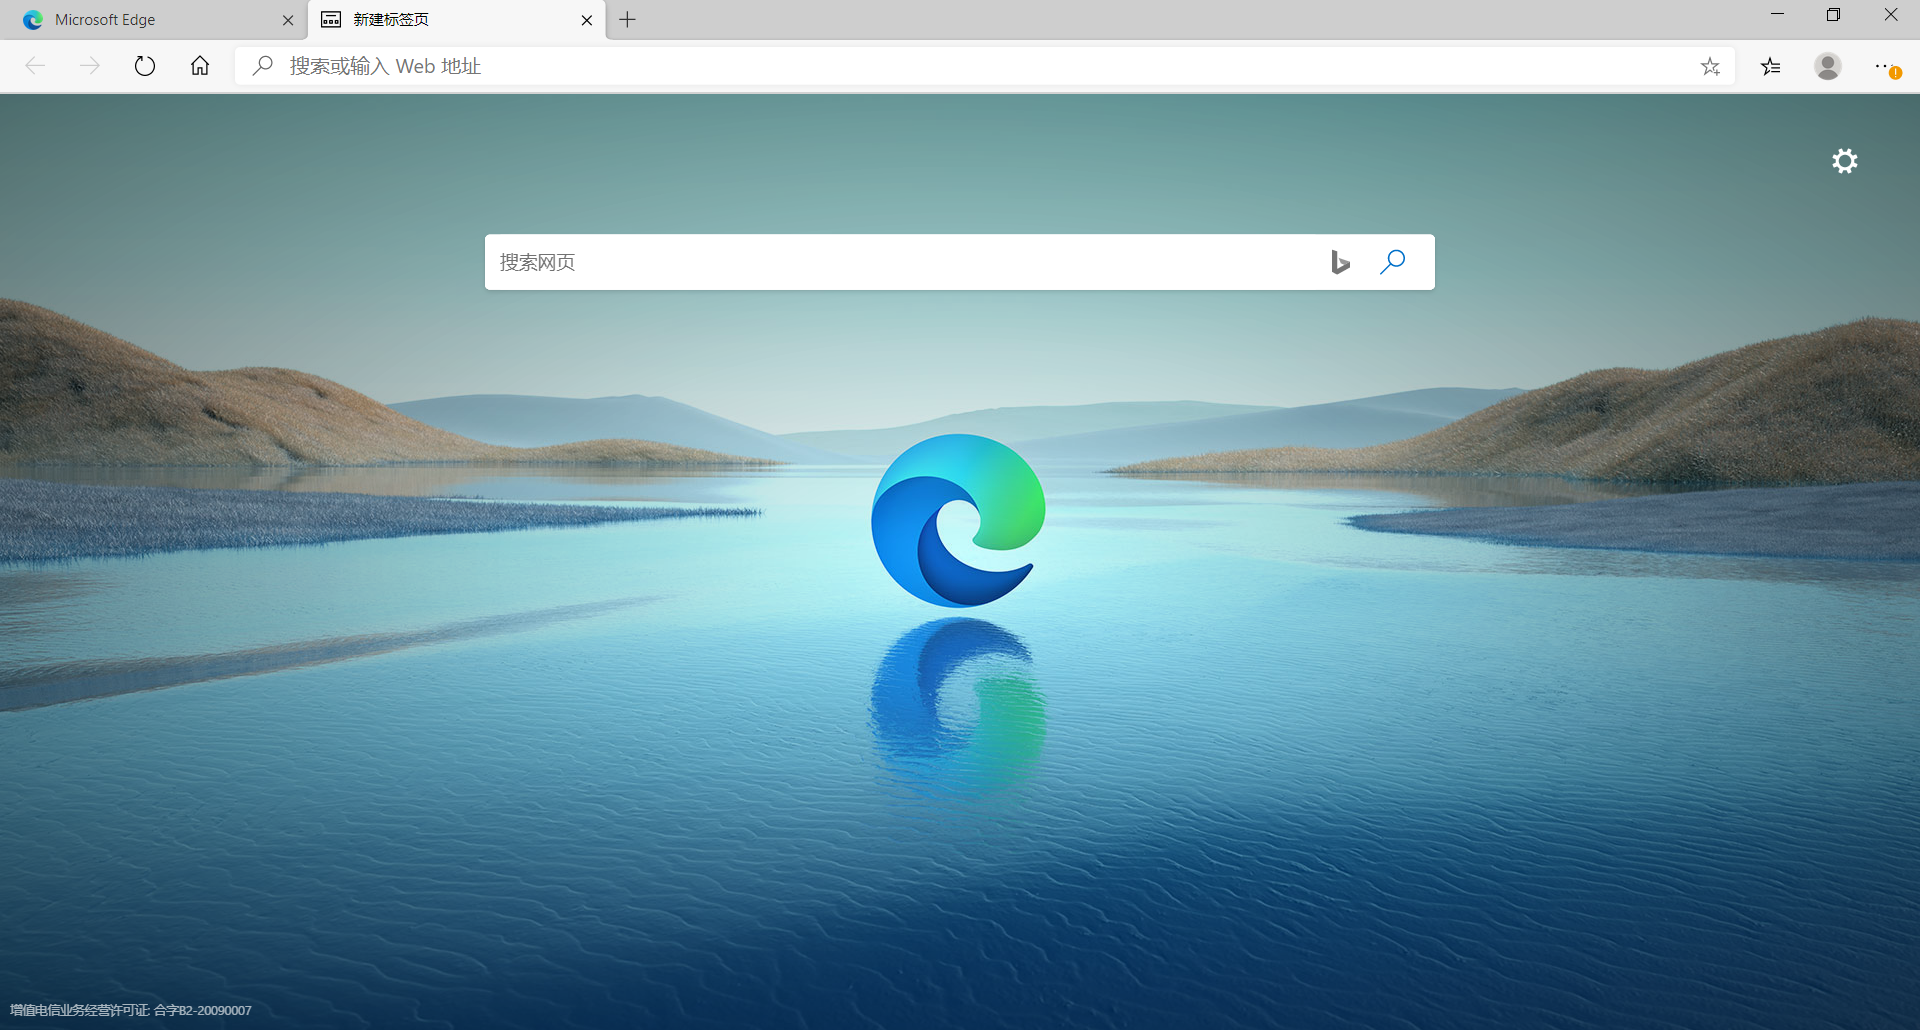Focus the 搜索或输入 Web 地址 address bar
Screen dimensions: 1920x1030
[985, 66]
